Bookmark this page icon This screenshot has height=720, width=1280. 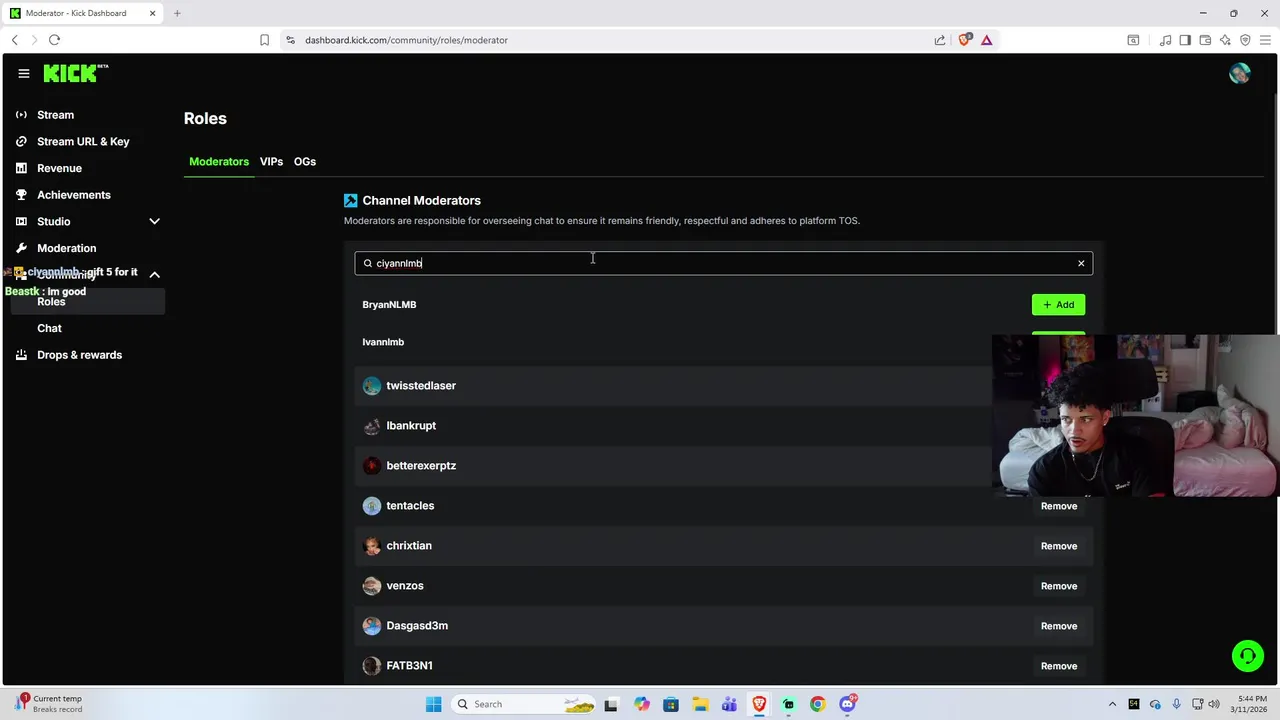264,40
